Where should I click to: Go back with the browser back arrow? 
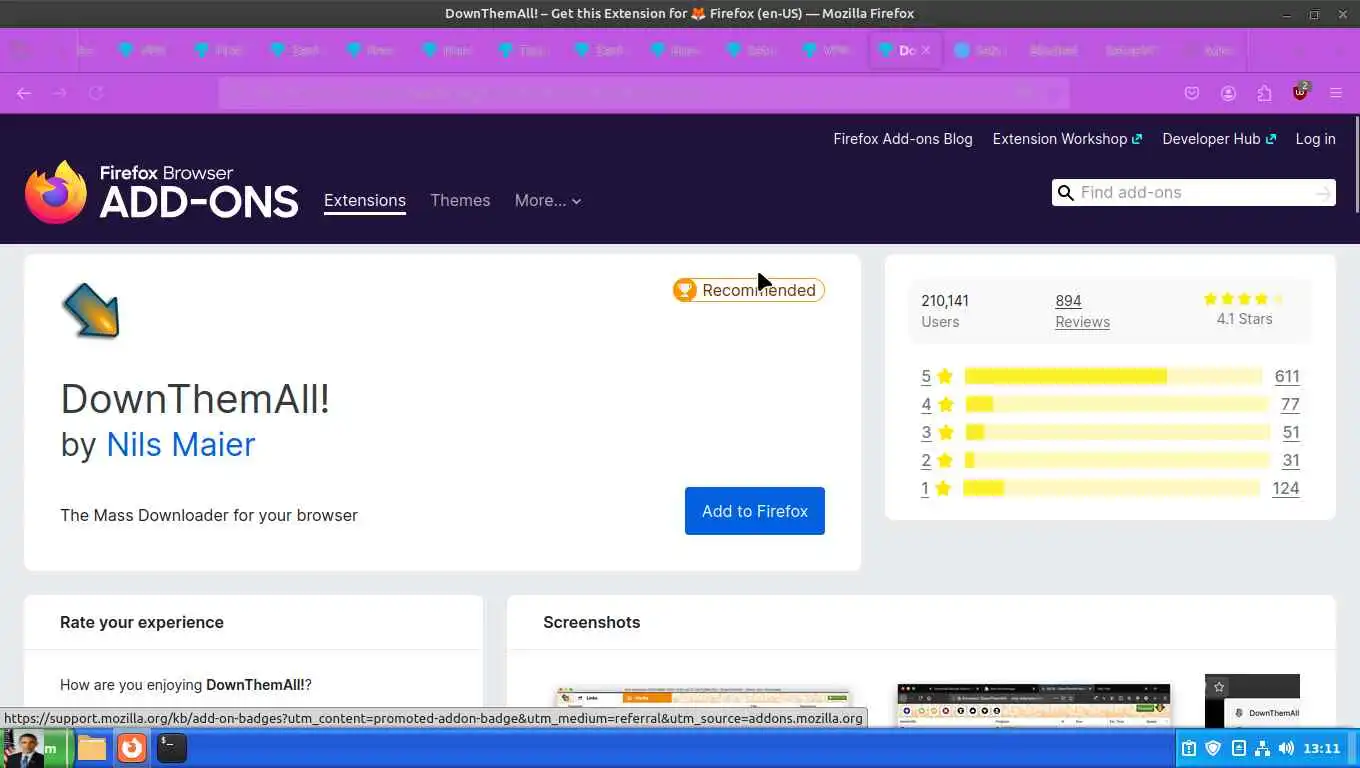coord(24,93)
